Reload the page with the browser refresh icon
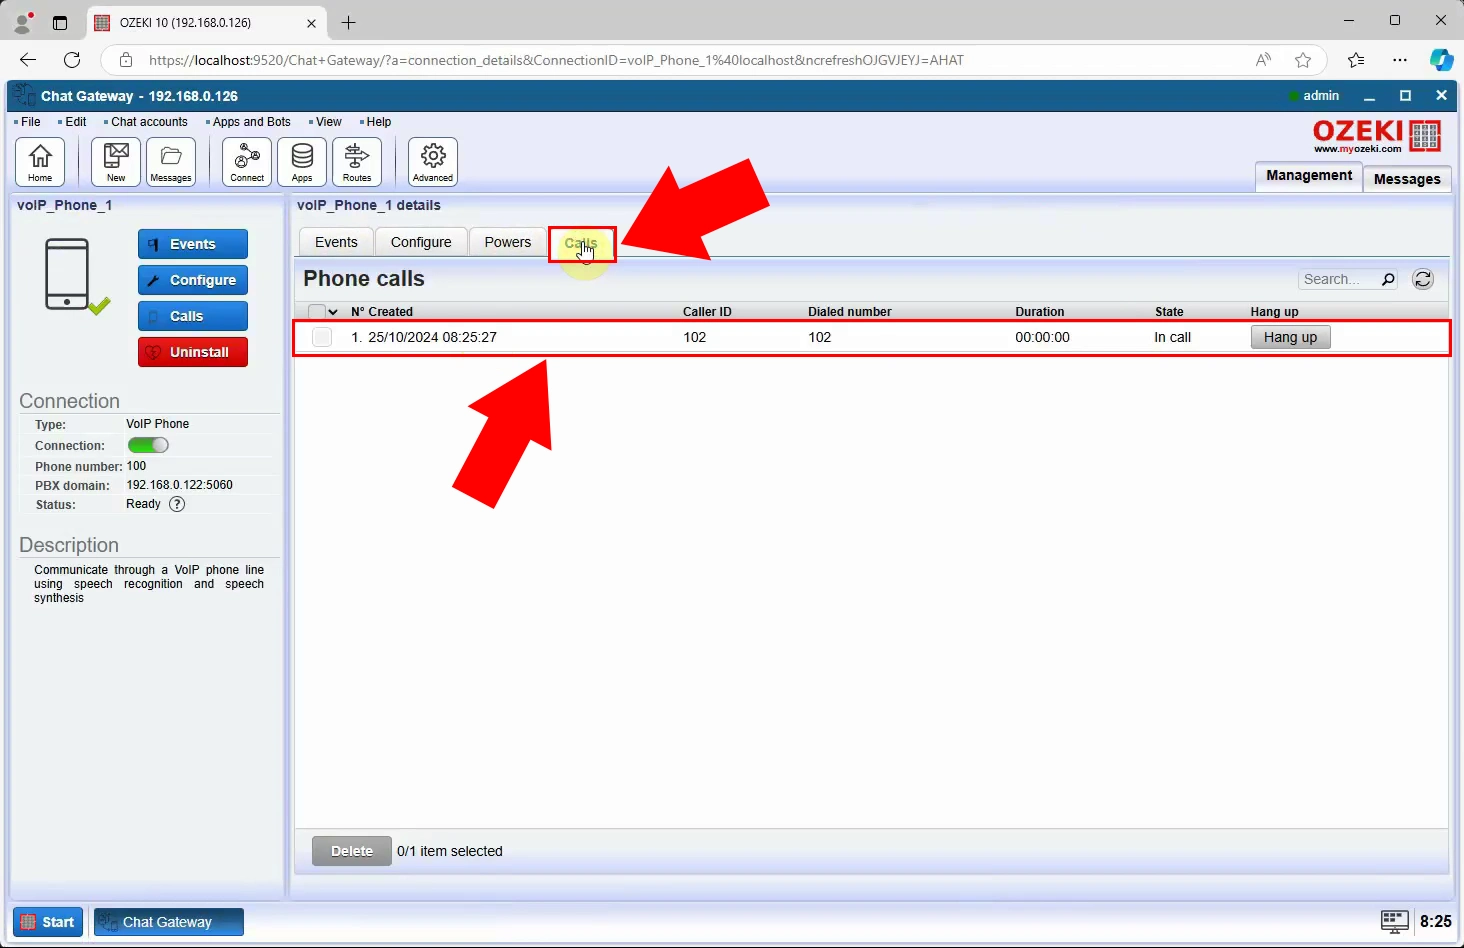Viewport: 1464px width, 948px height. point(72,60)
